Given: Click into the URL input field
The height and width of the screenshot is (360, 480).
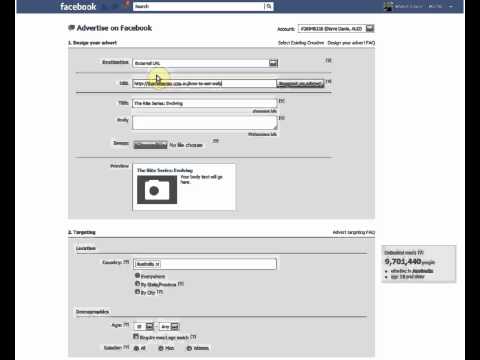Looking at the screenshot, I should (204, 83).
